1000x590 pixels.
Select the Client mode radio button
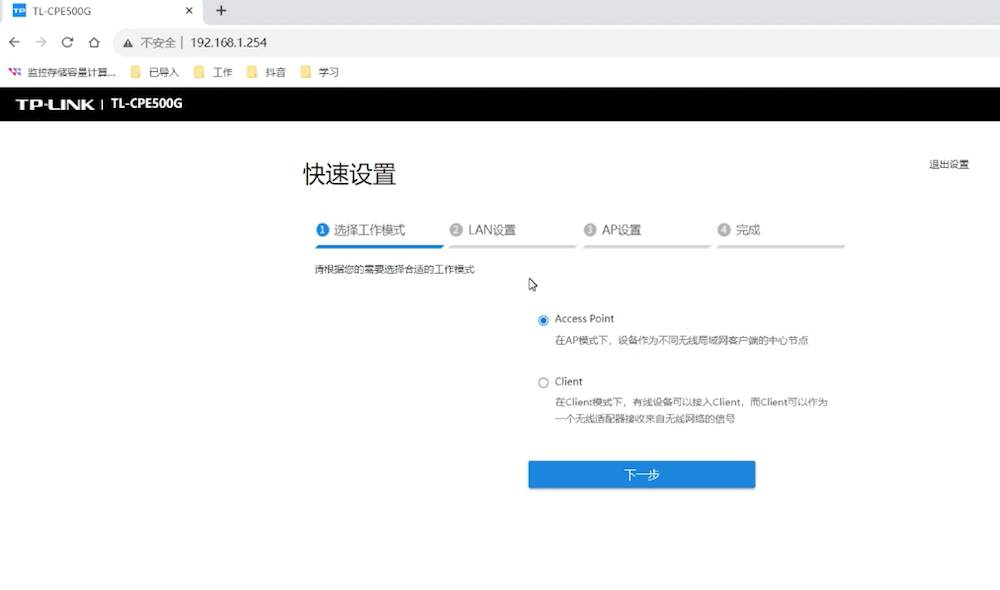(543, 383)
